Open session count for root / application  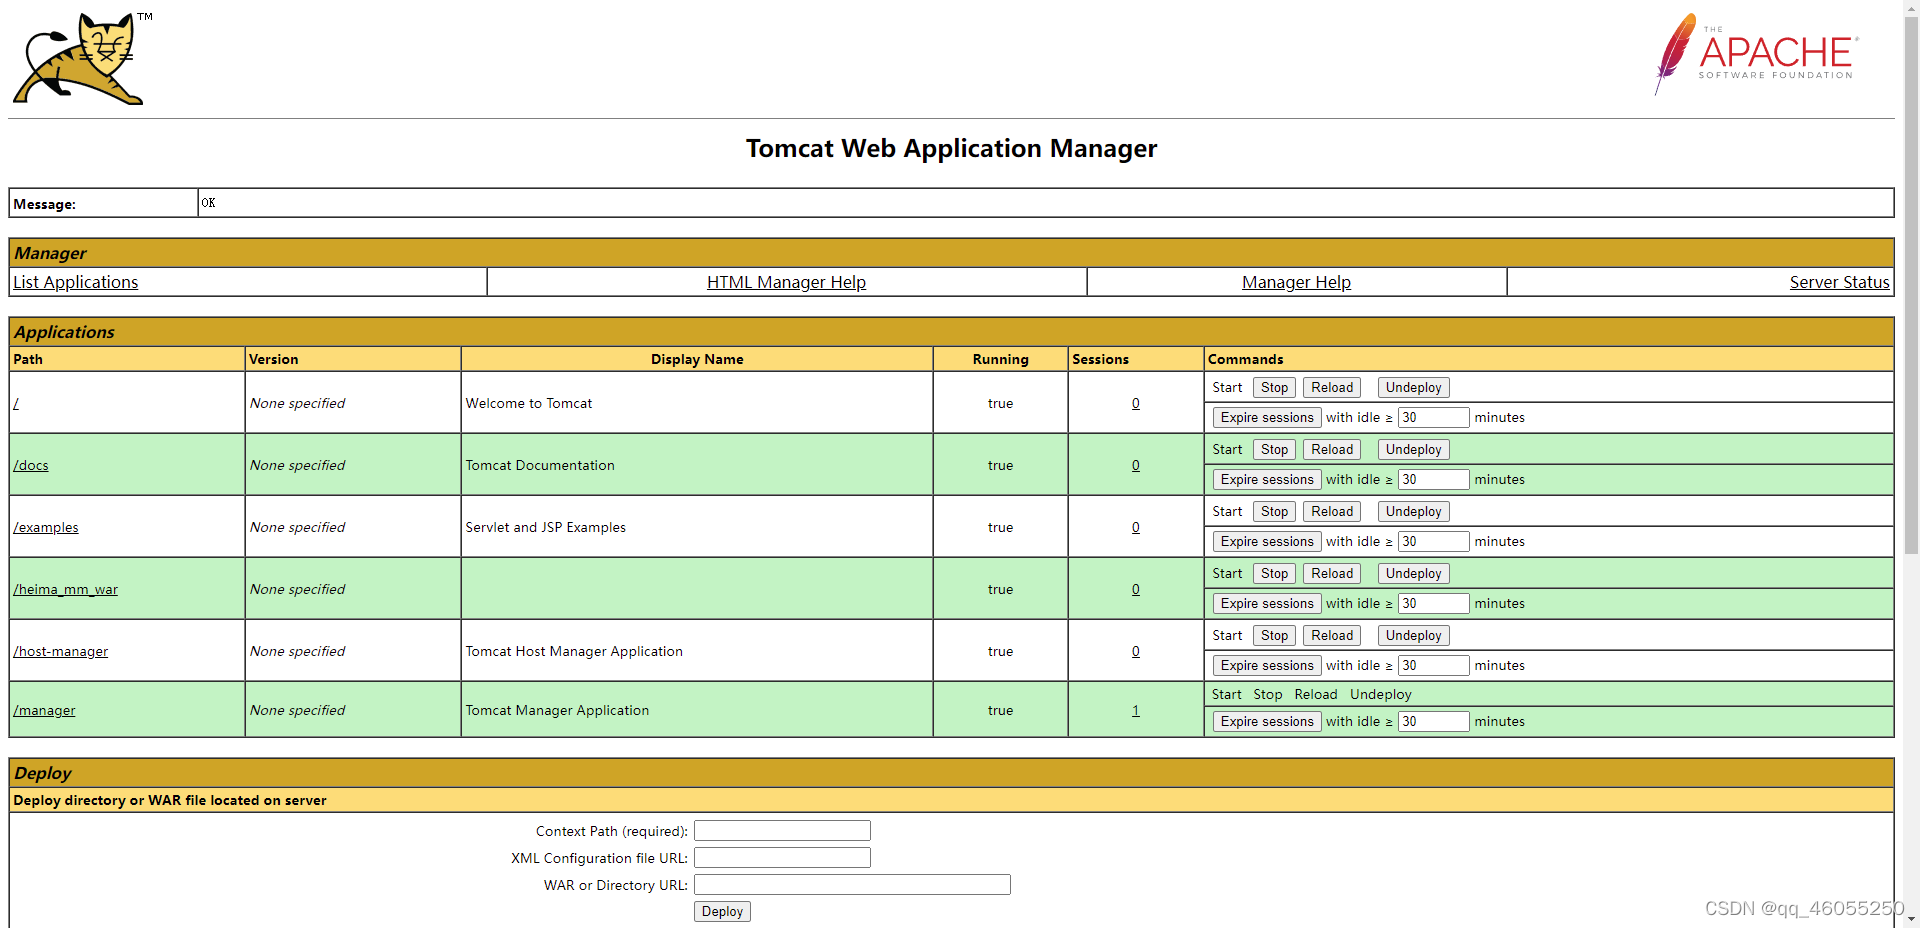[1136, 403]
